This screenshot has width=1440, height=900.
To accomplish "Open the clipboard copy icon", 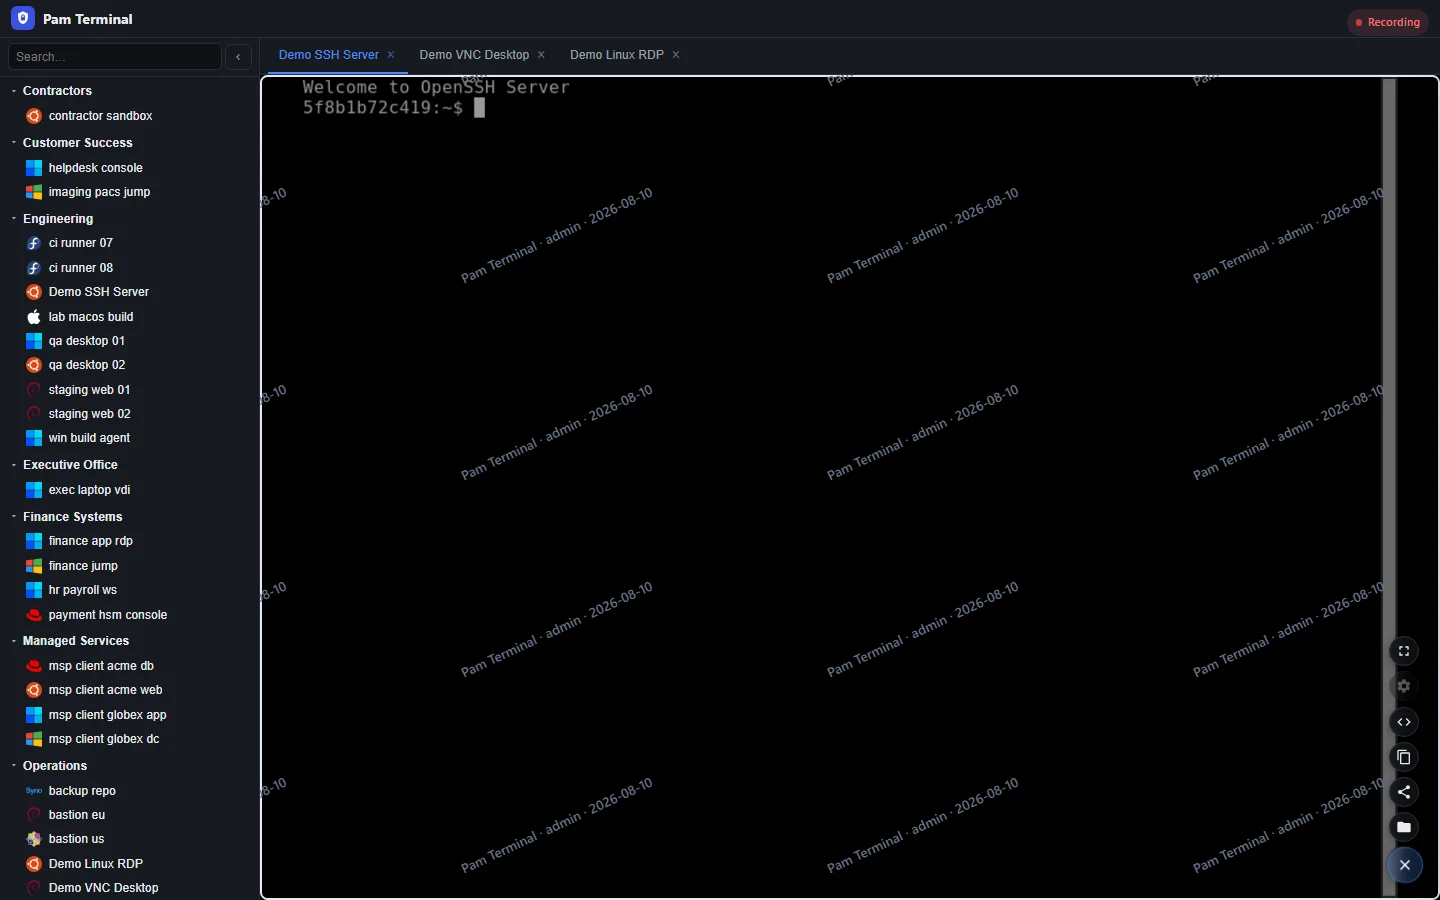I will click(x=1404, y=757).
